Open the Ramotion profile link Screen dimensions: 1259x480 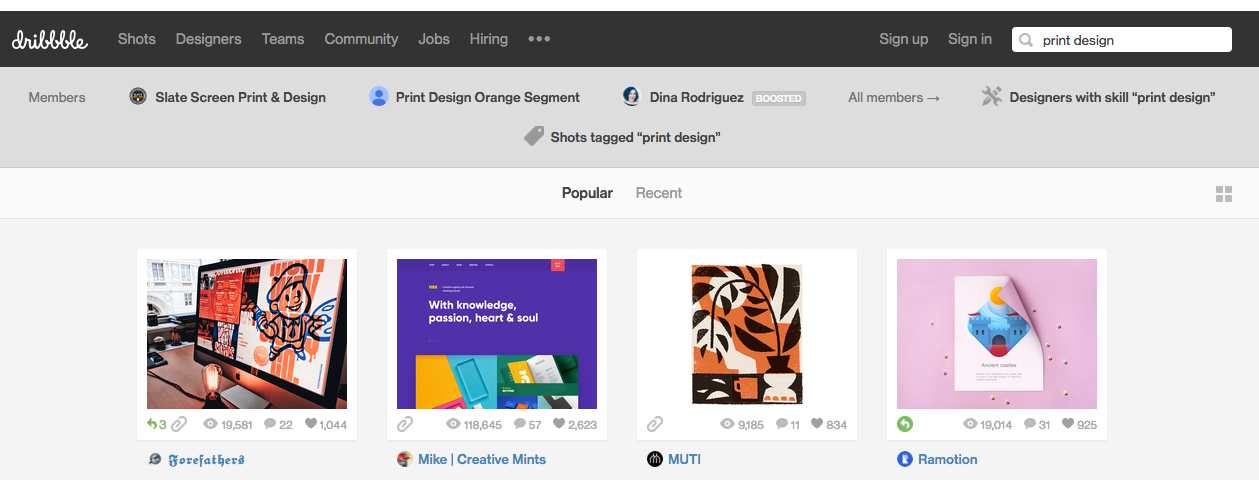[948, 459]
